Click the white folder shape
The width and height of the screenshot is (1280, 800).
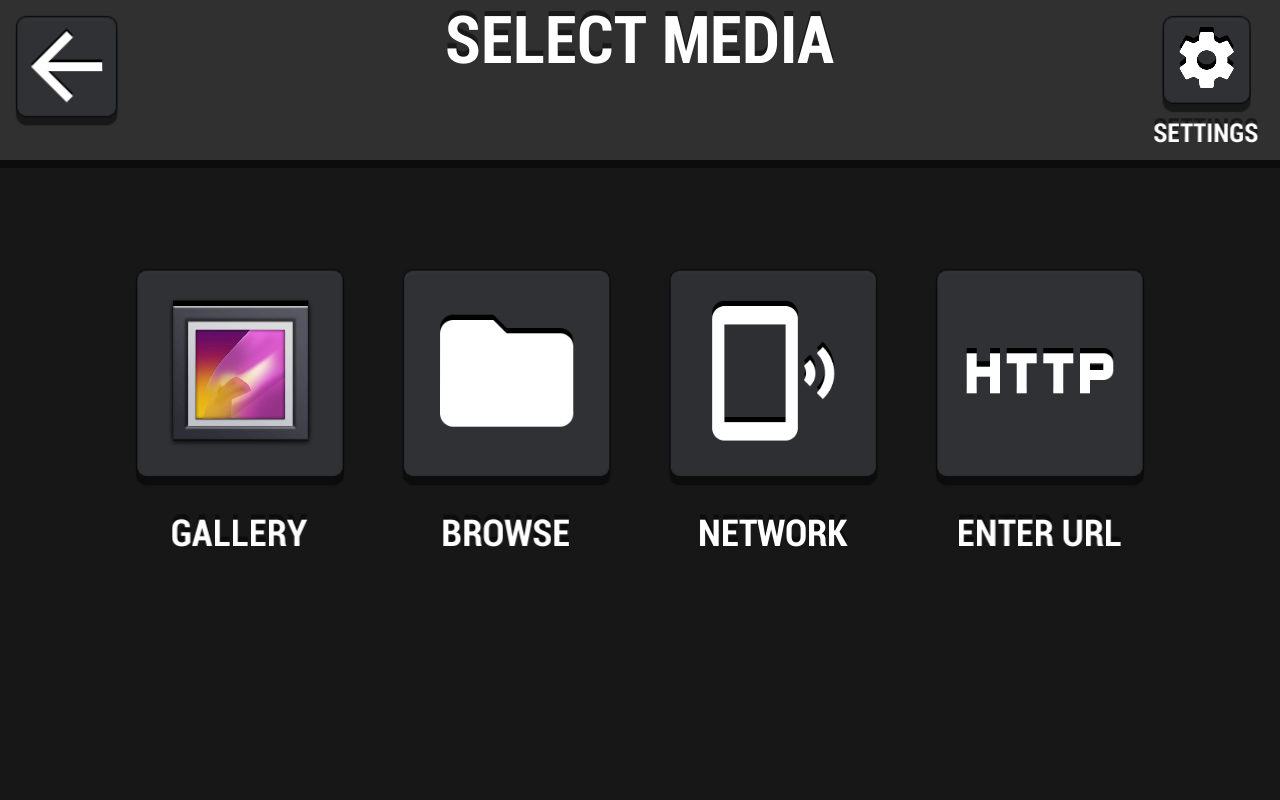click(507, 372)
